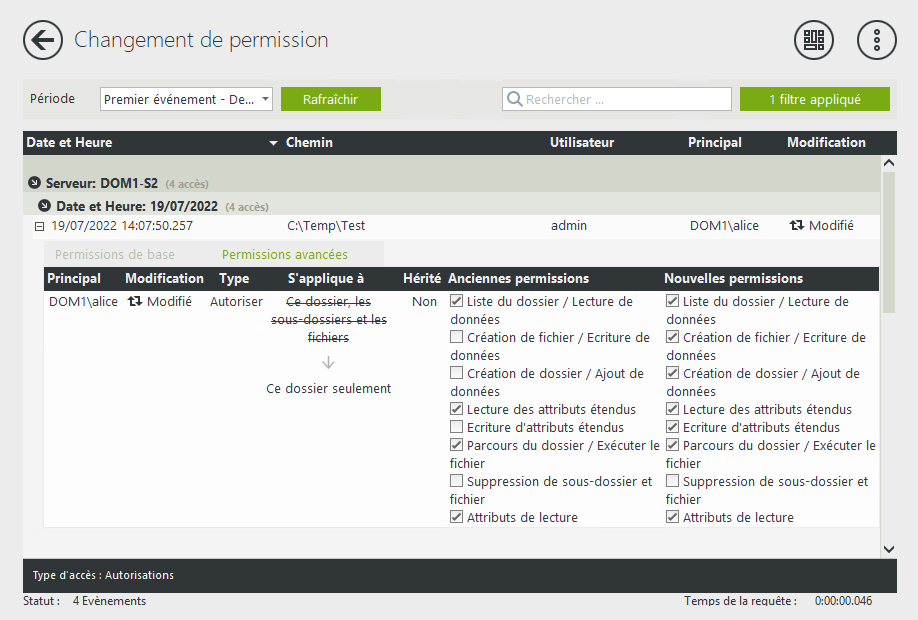
Task: Open the grid layout icon at top right
Action: point(814,40)
